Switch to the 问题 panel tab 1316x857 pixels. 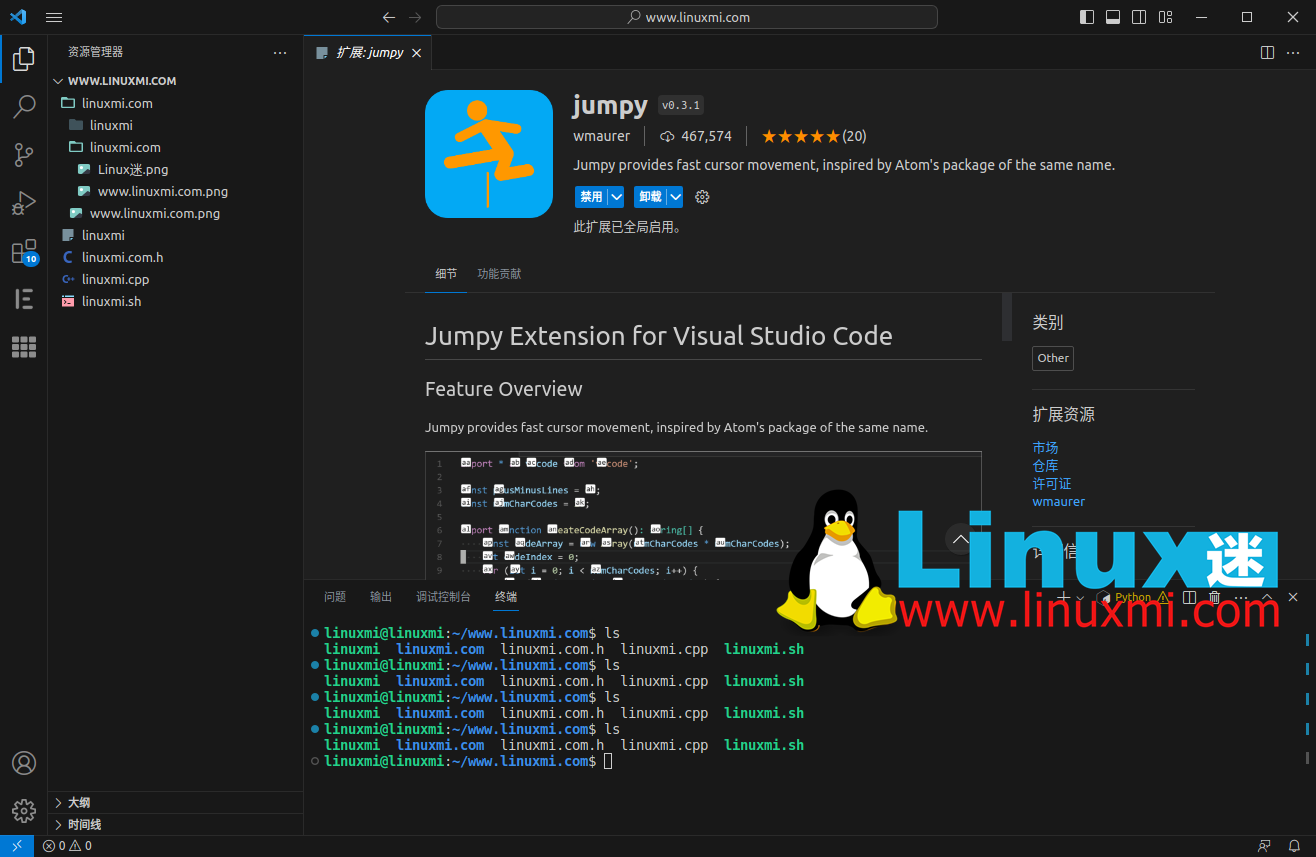click(x=335, y=597)
